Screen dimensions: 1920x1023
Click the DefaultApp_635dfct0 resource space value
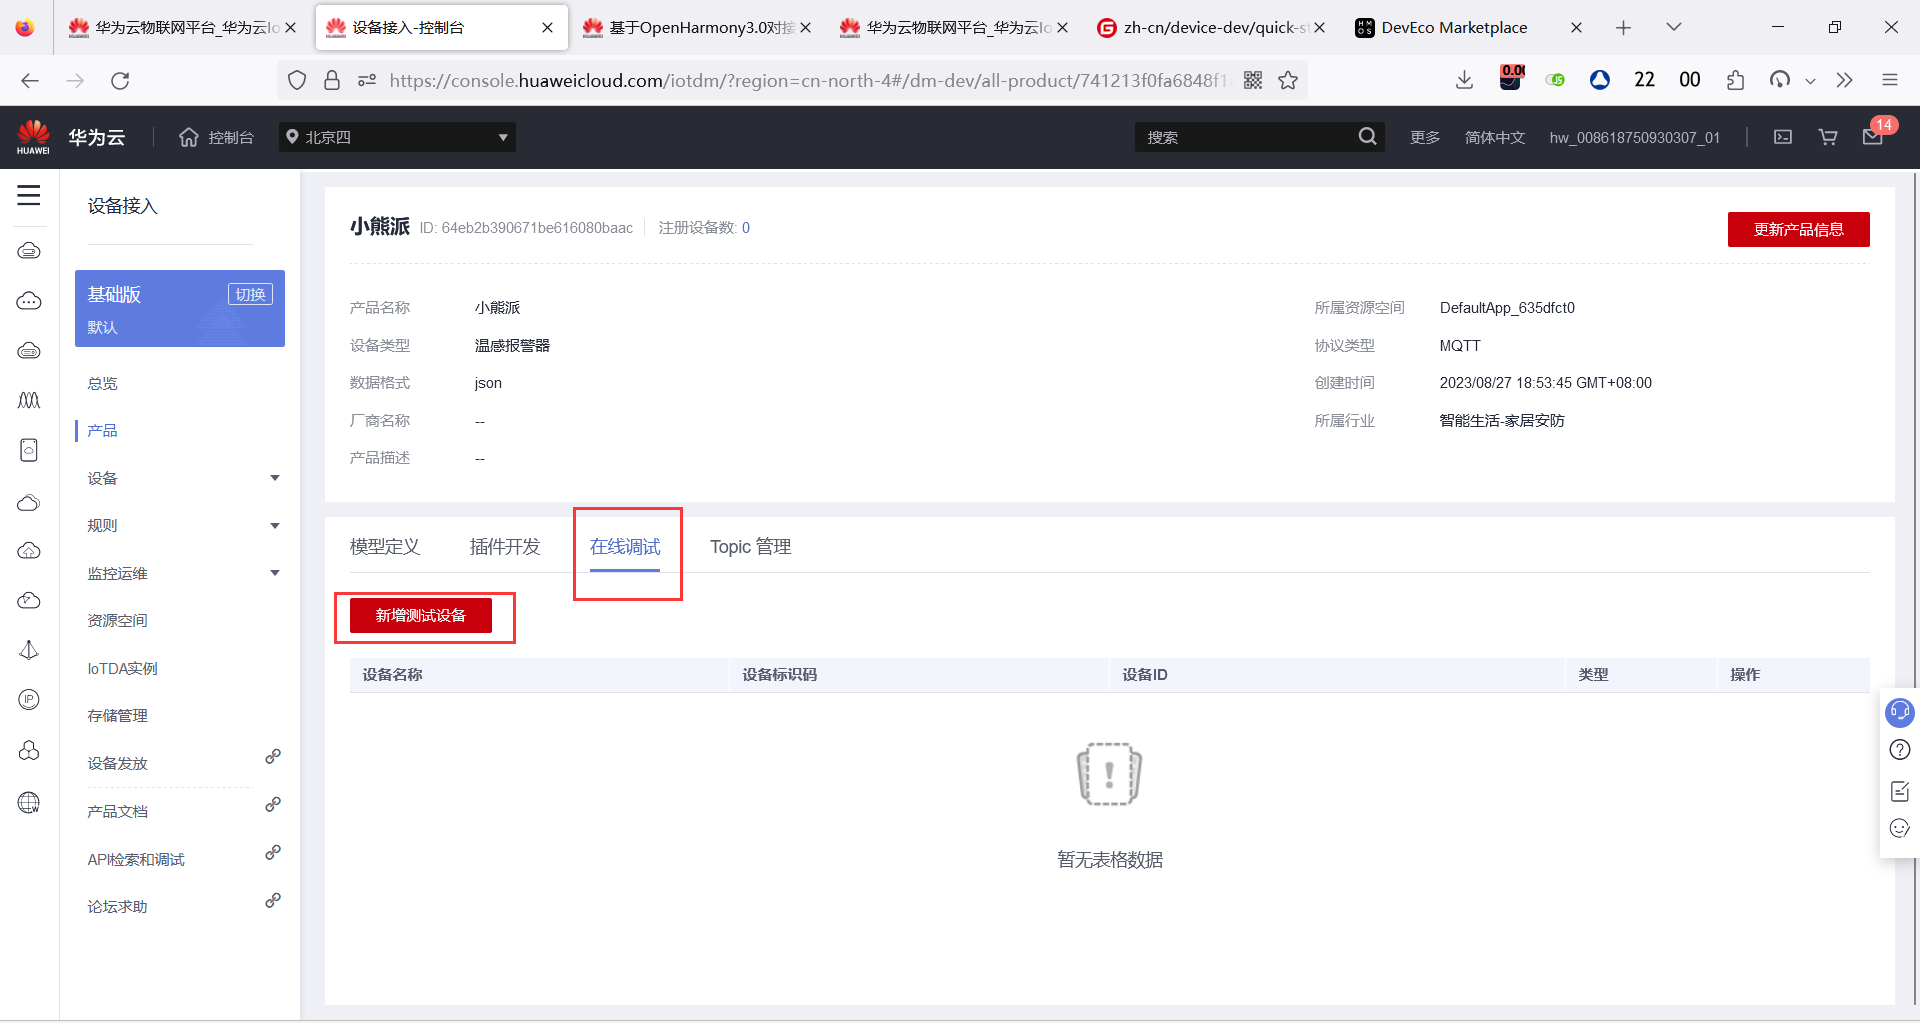[1507, 308]
